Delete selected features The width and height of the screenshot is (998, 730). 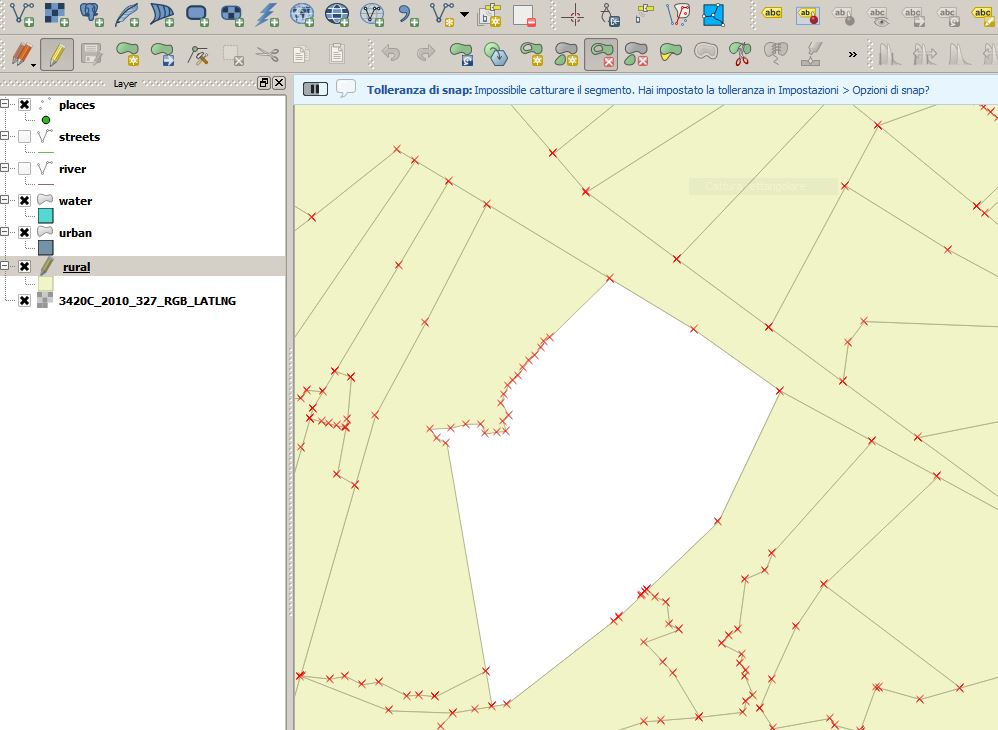(x=233, y=54)
